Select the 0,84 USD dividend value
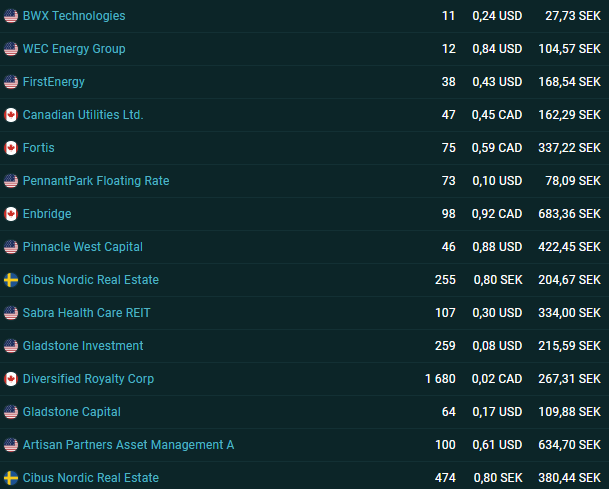 (x=497, y=49)
